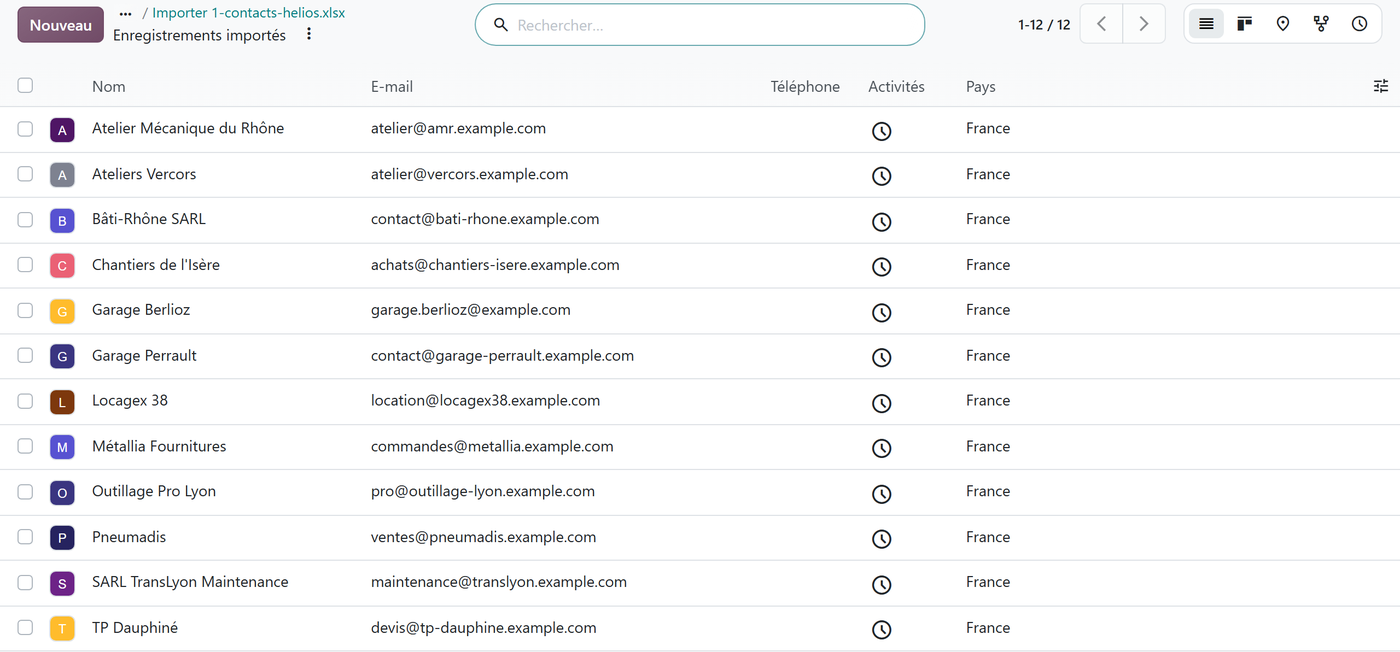Open the Garage Perrault record name
This screenshot has height=652, width=1400.
[x=144, y=356]
